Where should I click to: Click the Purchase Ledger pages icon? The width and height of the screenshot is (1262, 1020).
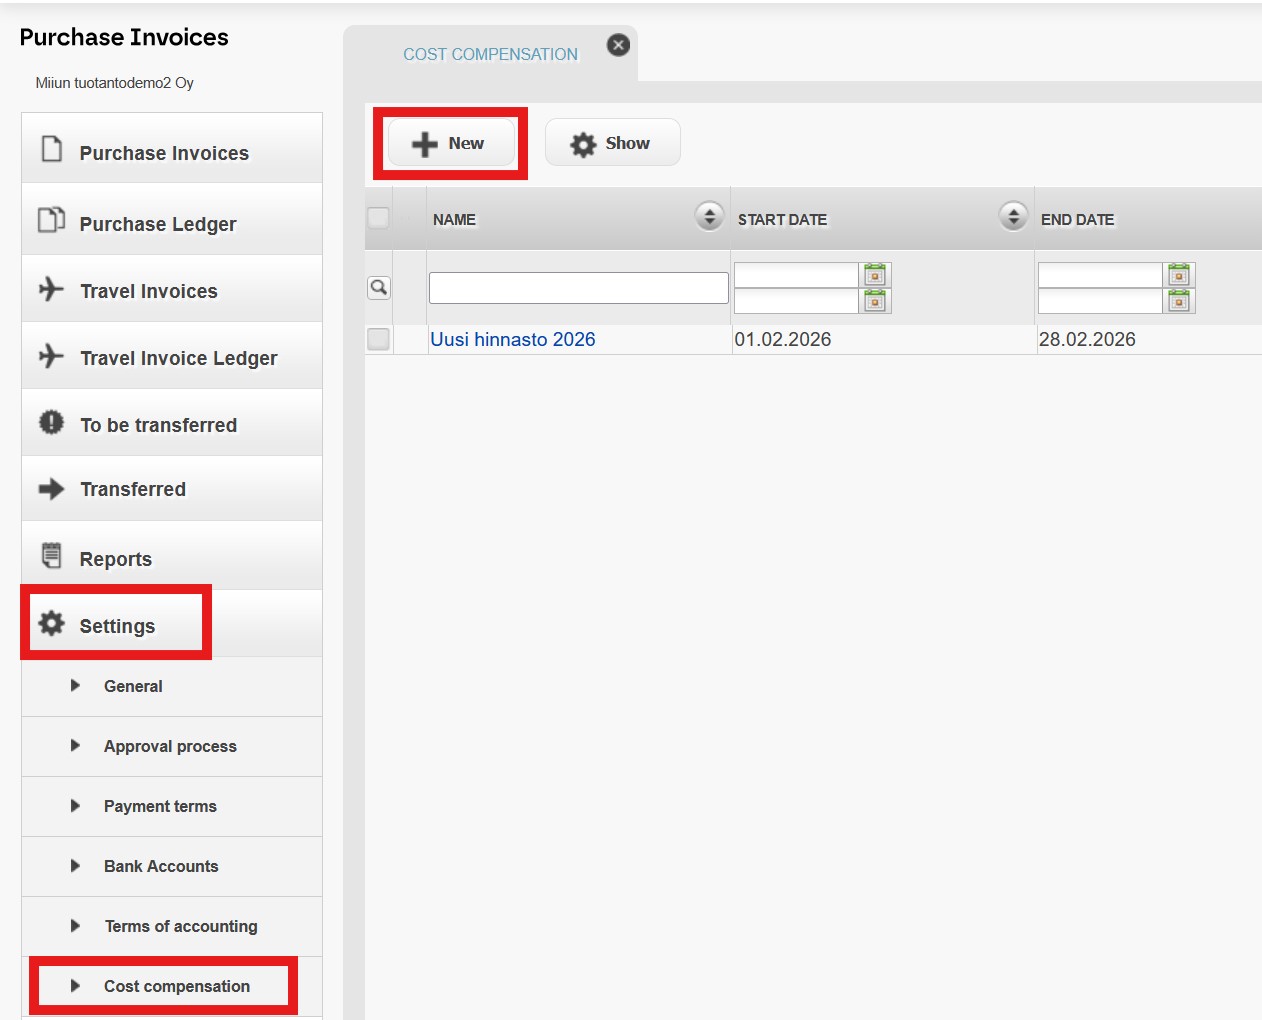point(51,219)
